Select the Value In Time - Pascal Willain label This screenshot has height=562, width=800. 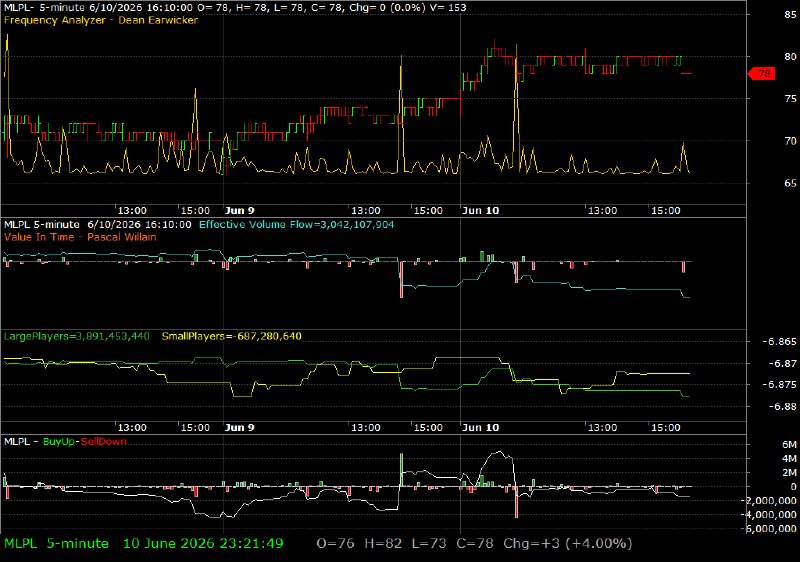click(x=80, y=237)
